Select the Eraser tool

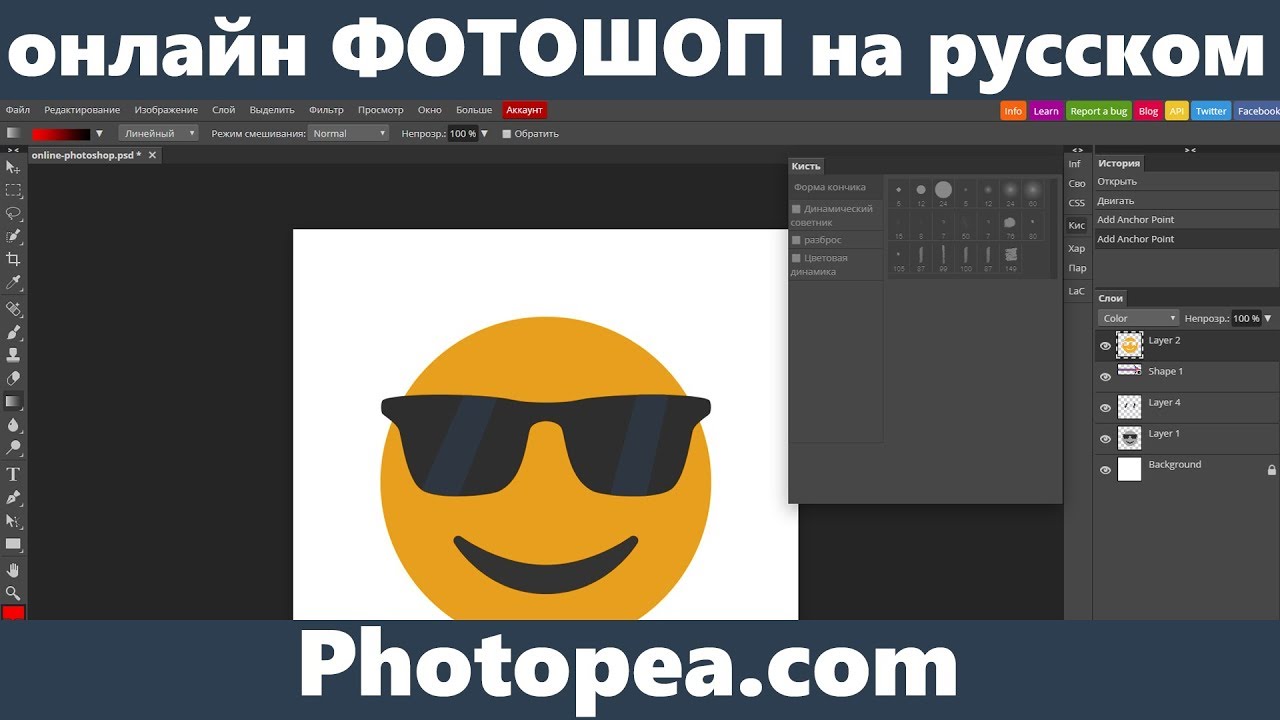13,379
